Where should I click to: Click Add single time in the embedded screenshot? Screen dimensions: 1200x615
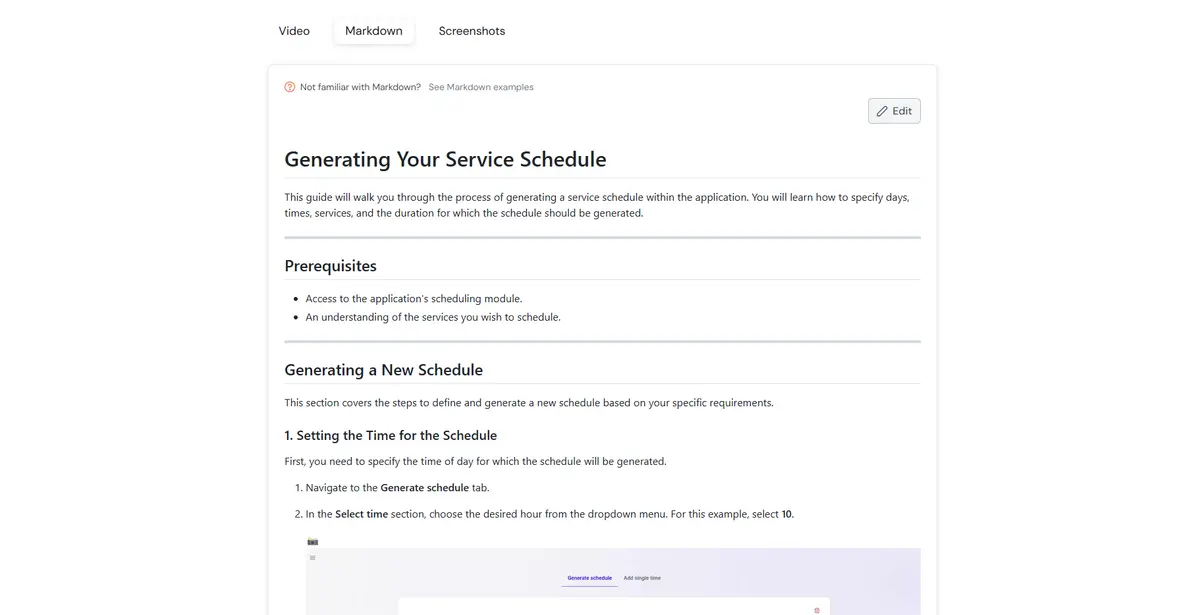coord(642,578)
